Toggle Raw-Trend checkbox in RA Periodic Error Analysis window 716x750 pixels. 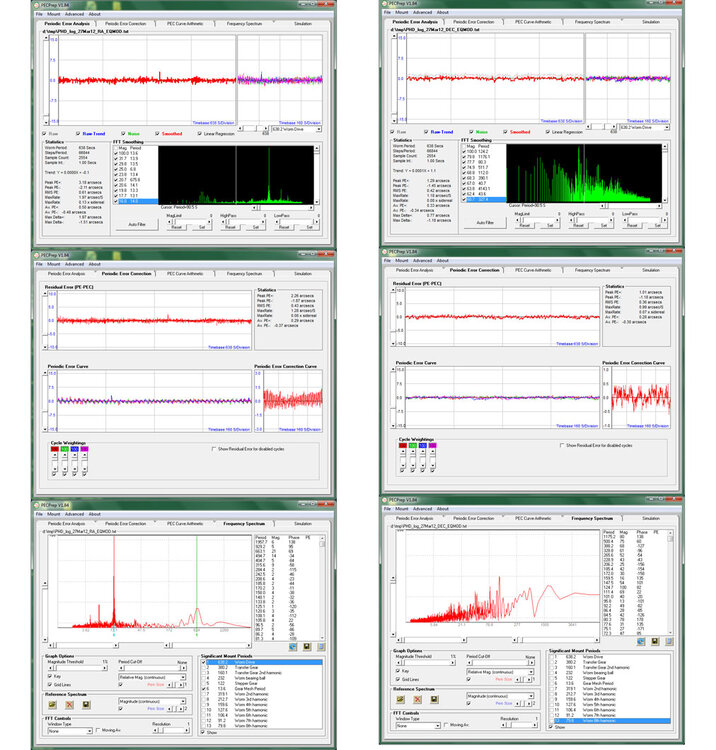78,131
